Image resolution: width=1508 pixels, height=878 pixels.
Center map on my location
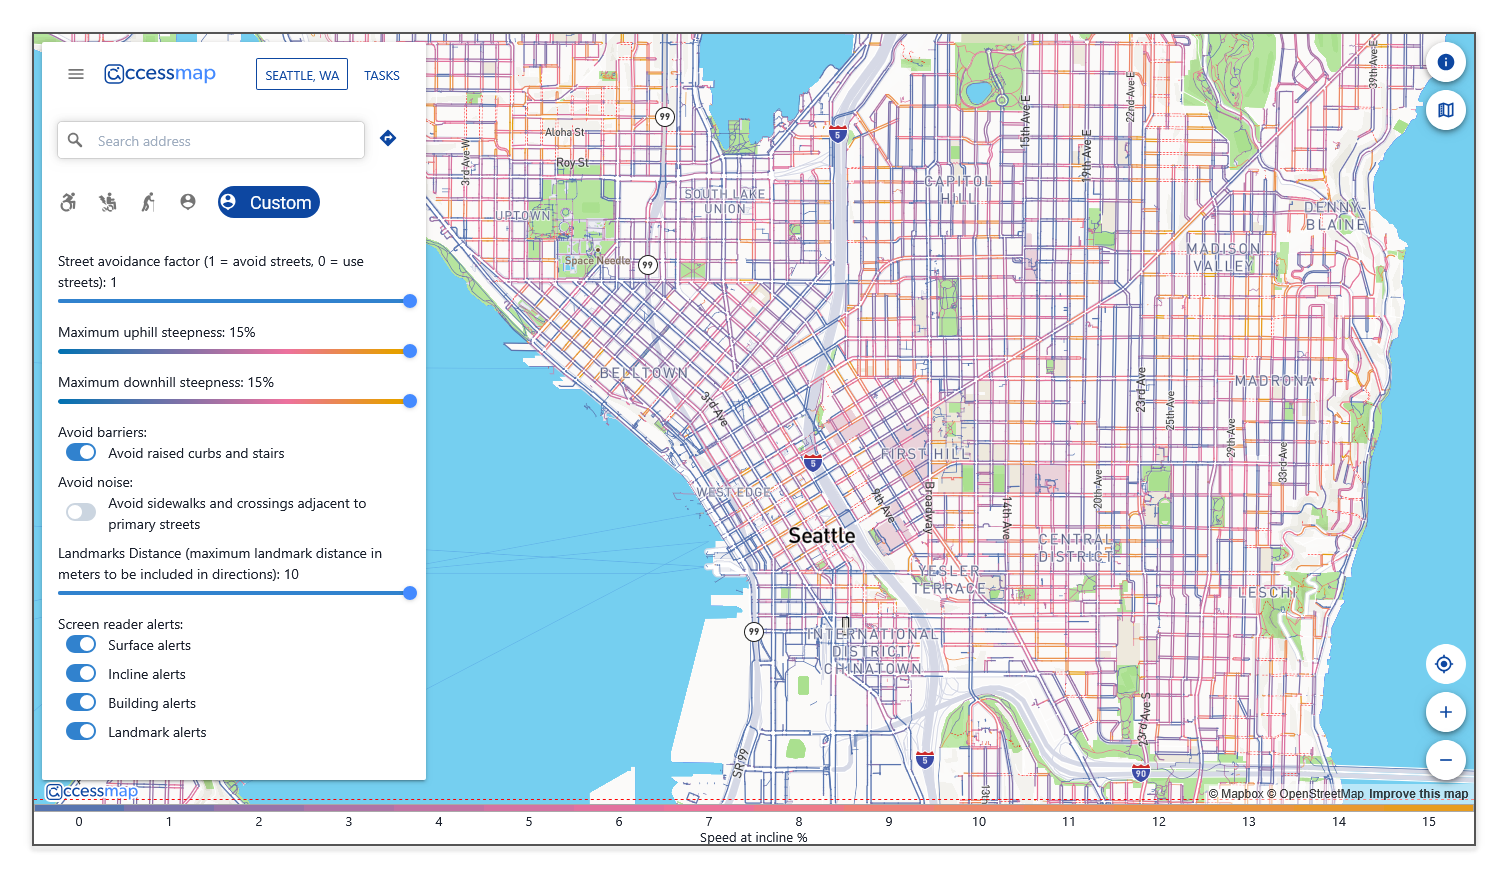pyautogui.click(x=1445, y=664)
